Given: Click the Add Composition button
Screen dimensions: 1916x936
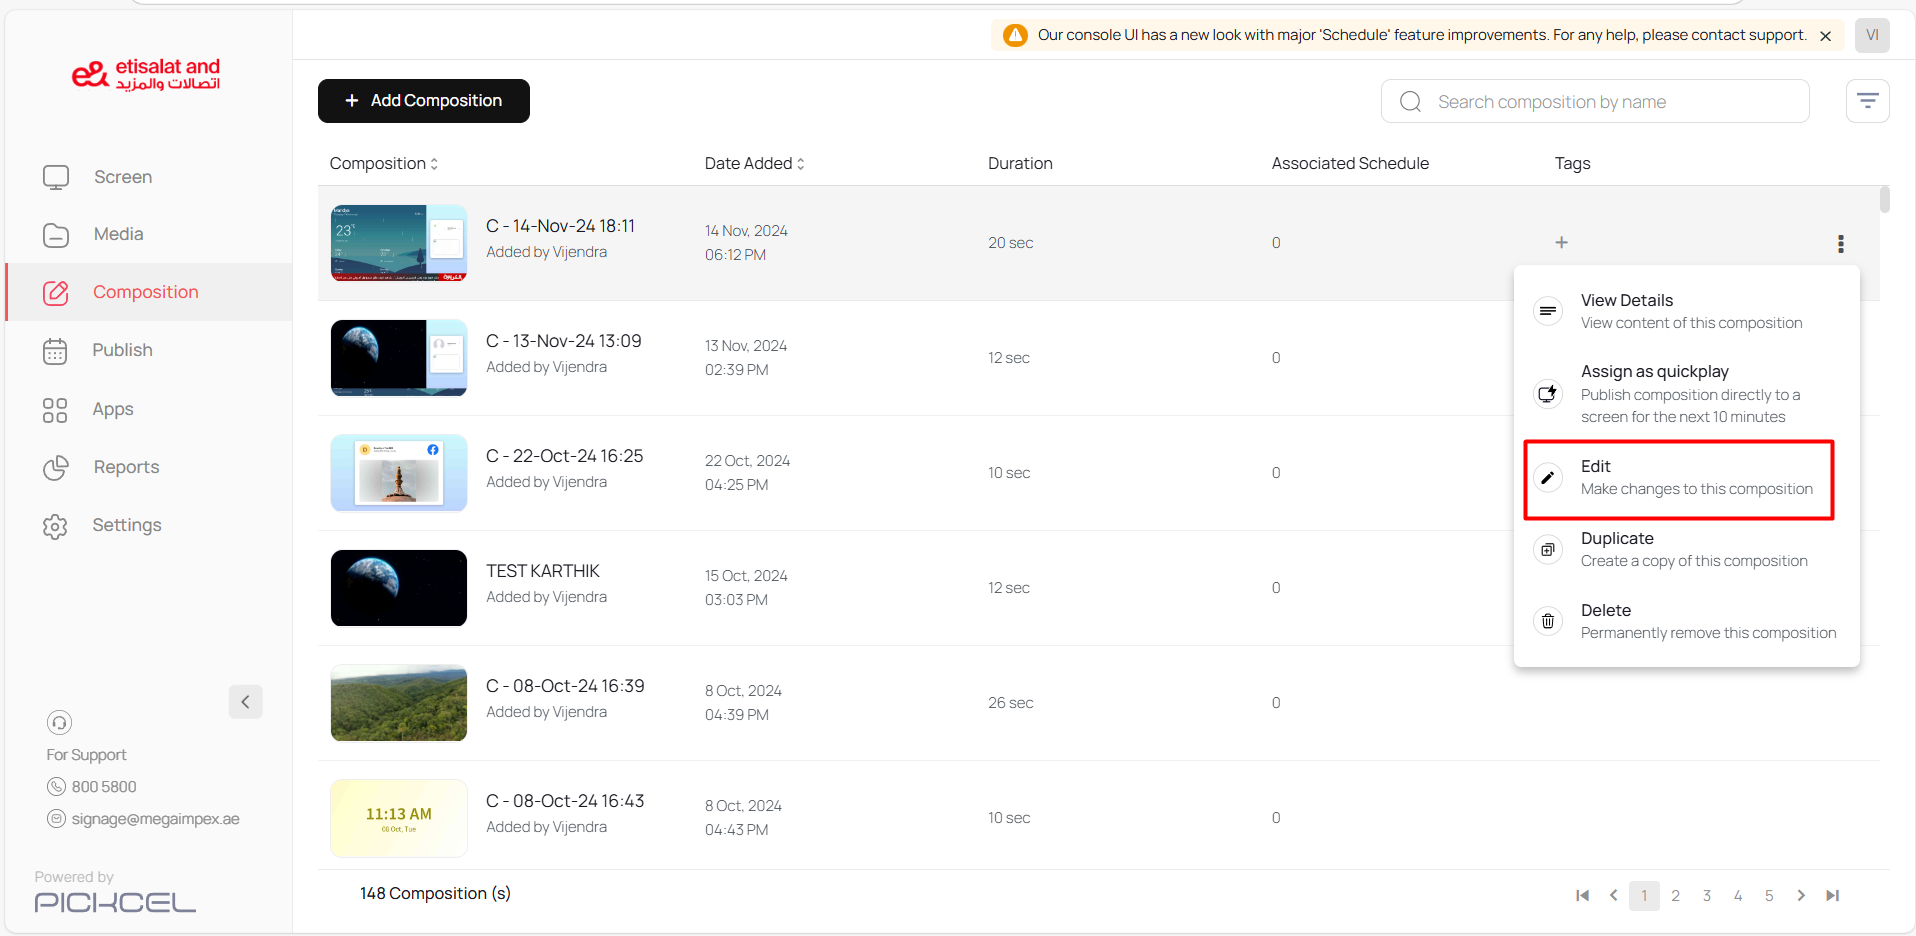Looking at the screenshot, I should (423, 101).
